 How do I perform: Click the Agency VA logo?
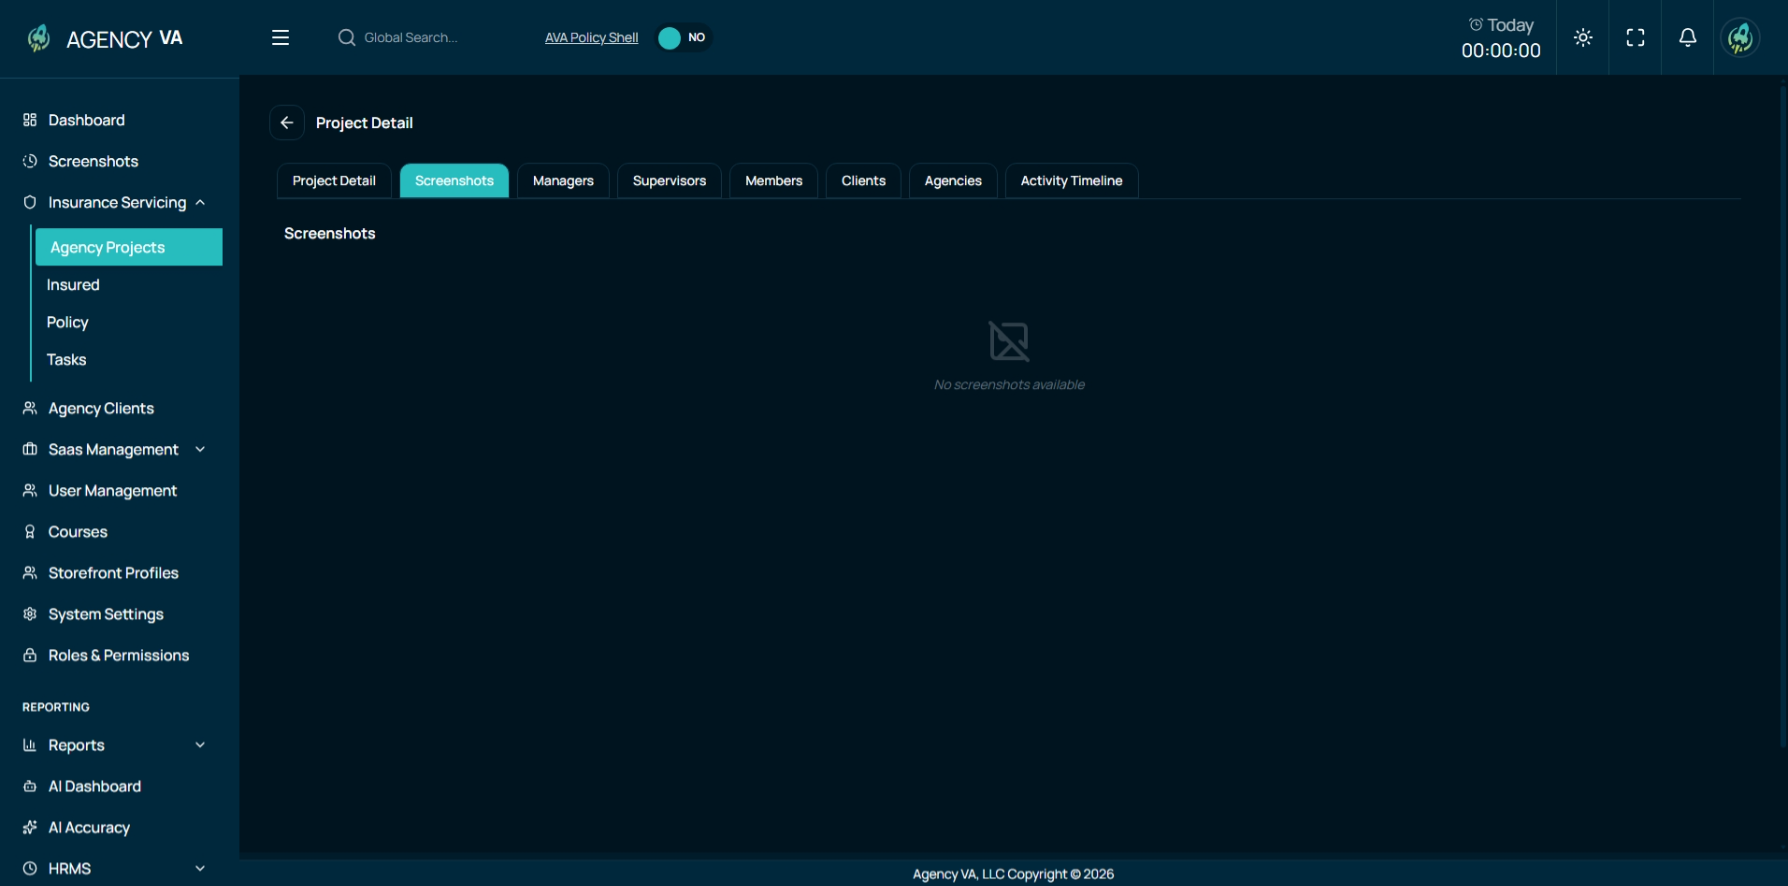tap(105, 38)
